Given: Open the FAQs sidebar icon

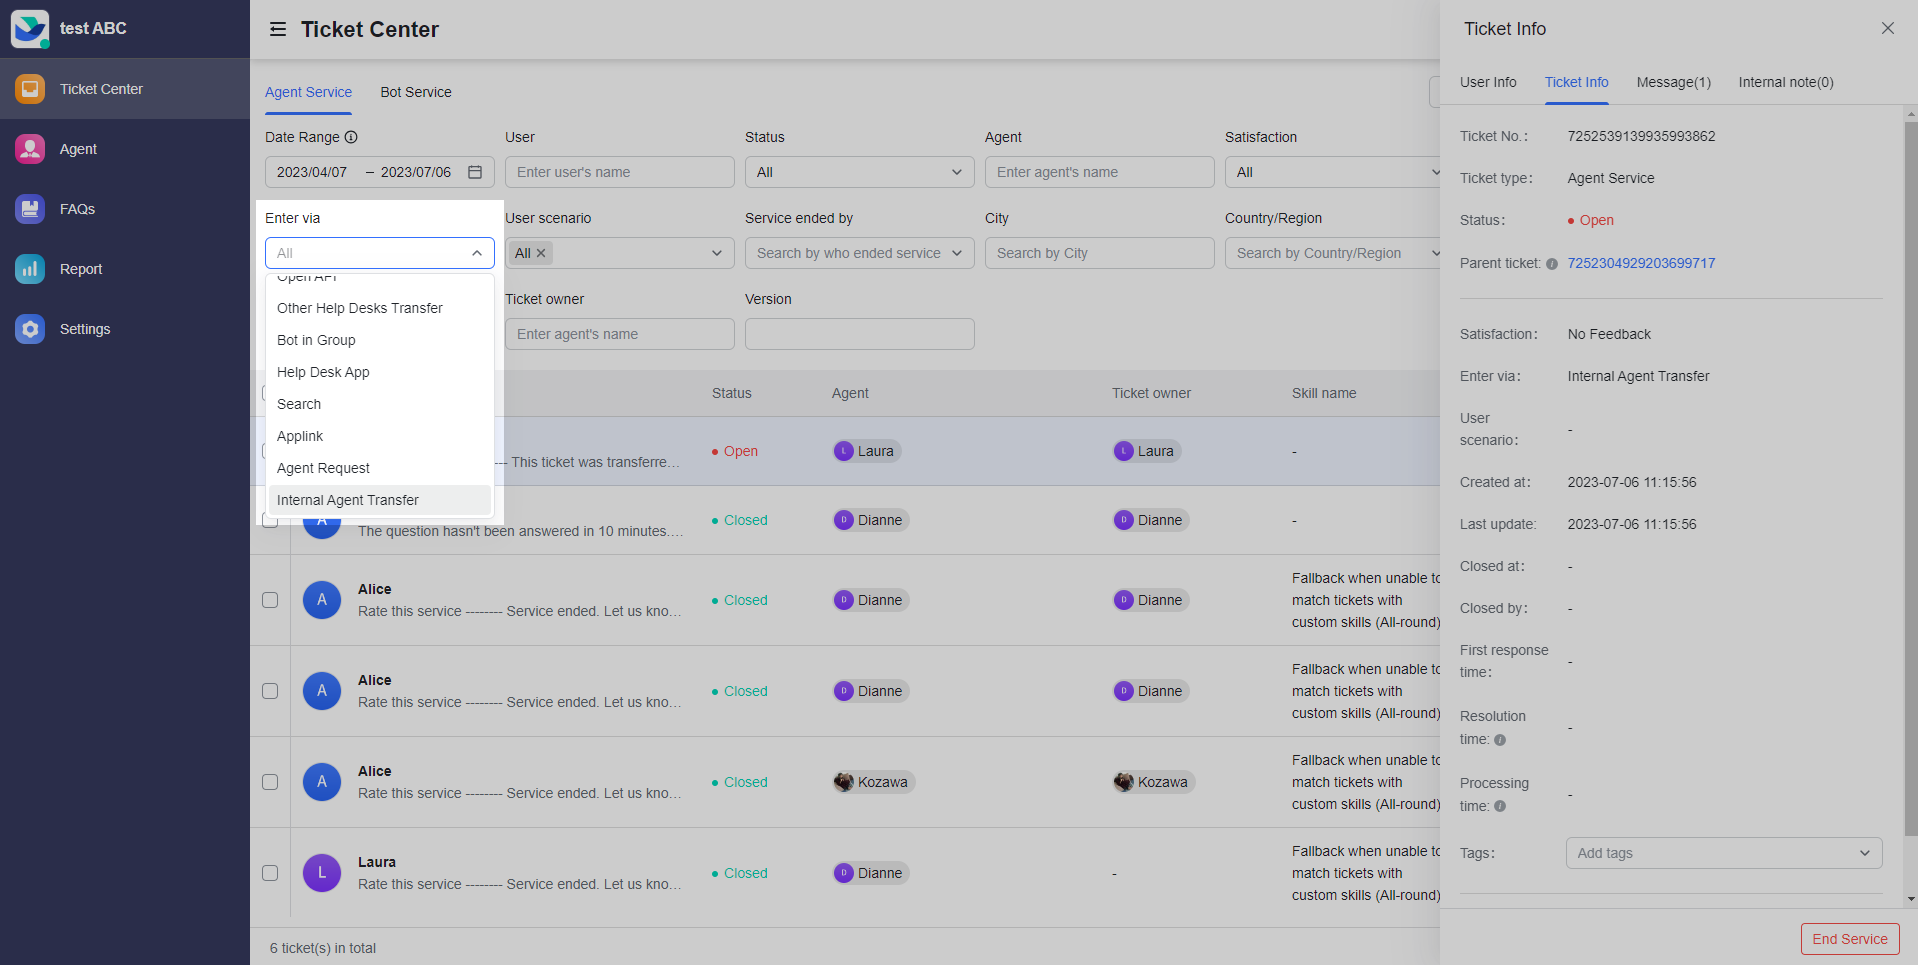Looking at the screenshot, I should coord(30,209).
